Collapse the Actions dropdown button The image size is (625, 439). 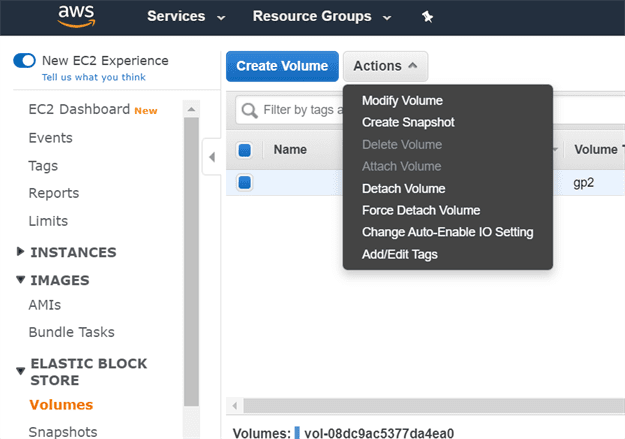pyautogui.click(x=385, y=66)
